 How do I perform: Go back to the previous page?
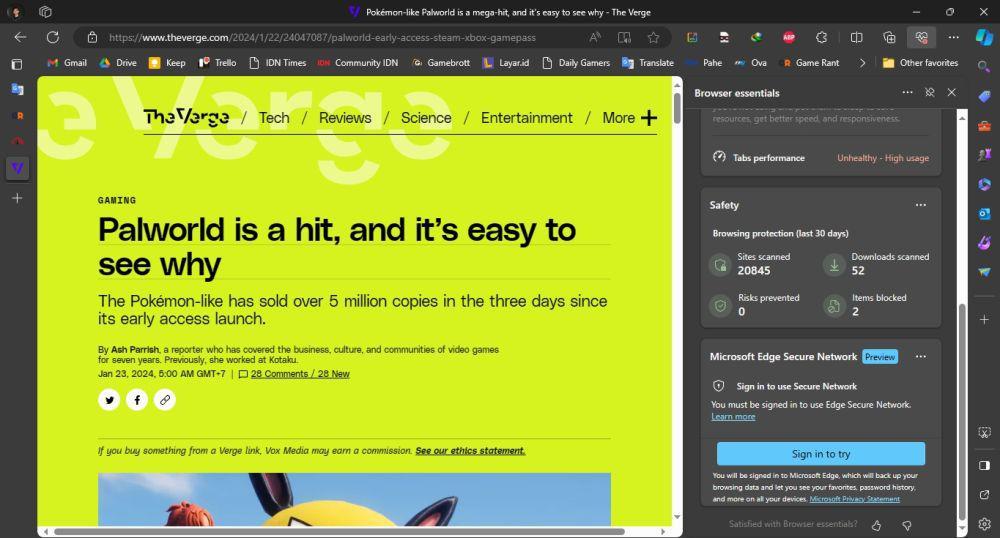pos(20,37)
